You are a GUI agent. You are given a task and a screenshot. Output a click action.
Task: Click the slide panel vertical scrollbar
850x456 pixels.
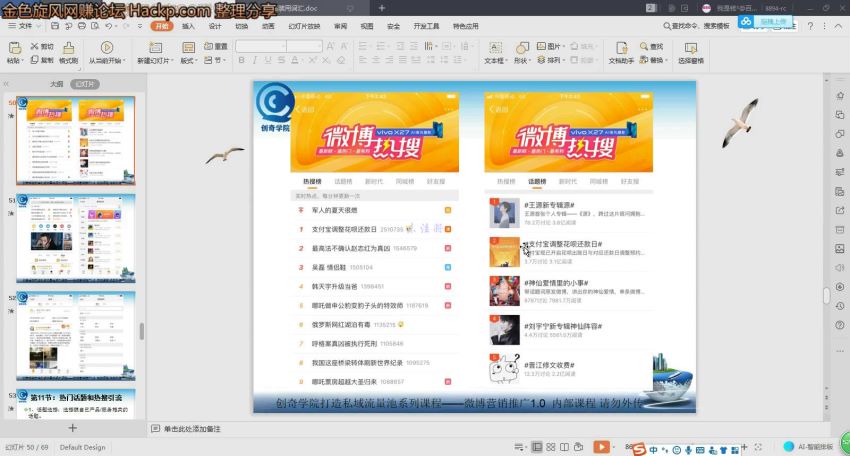pyautogui.click(x=141, y=331)
